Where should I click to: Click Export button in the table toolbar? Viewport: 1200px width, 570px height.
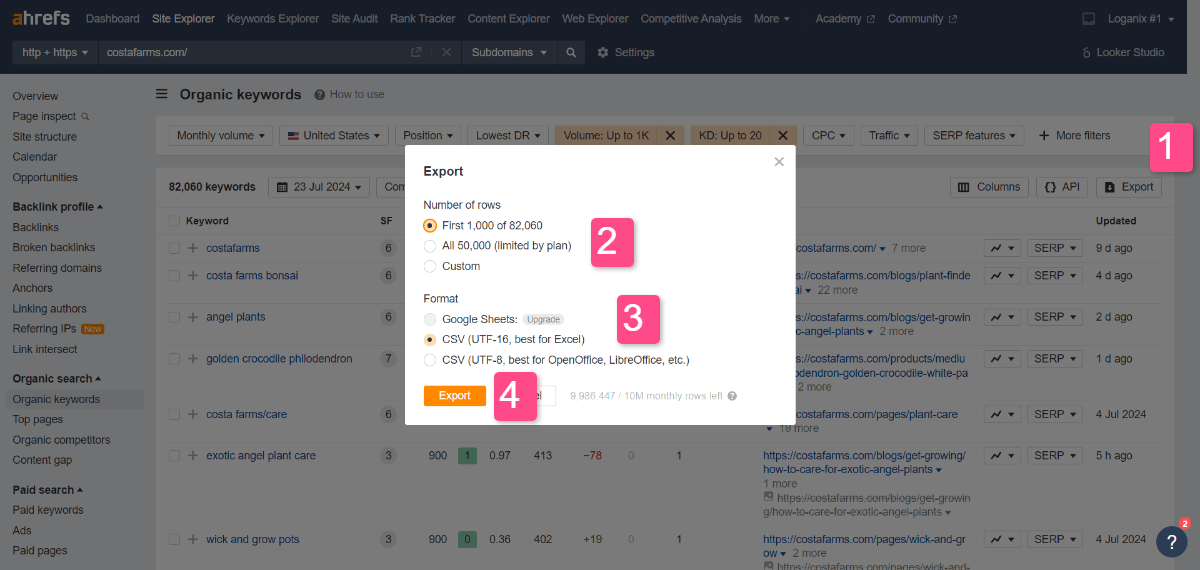1129,187
